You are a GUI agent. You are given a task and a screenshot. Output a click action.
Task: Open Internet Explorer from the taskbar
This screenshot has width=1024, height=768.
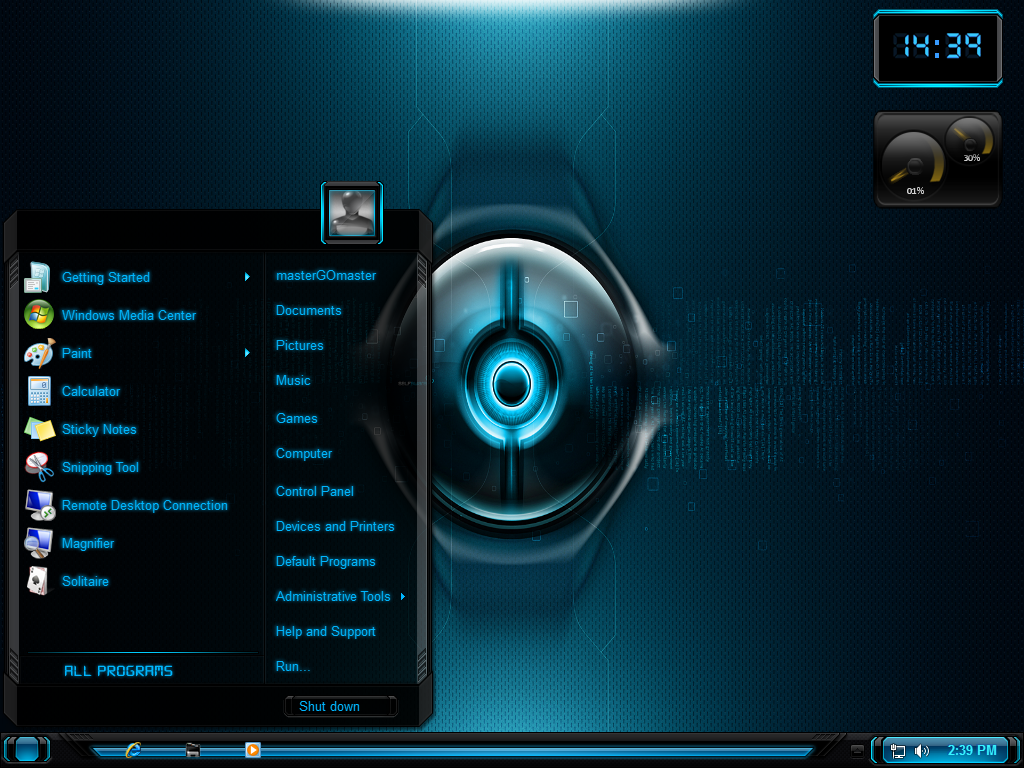[x=133, y=750]
